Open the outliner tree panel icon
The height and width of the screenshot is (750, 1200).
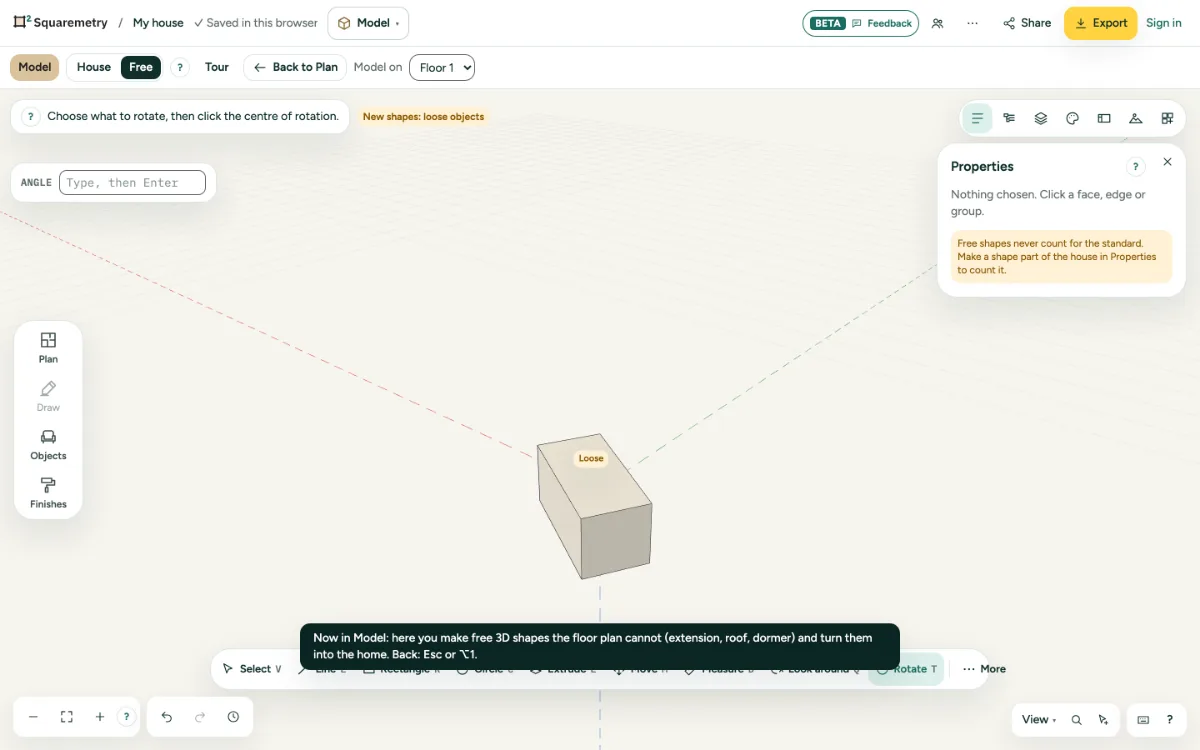click(1009, 118)
